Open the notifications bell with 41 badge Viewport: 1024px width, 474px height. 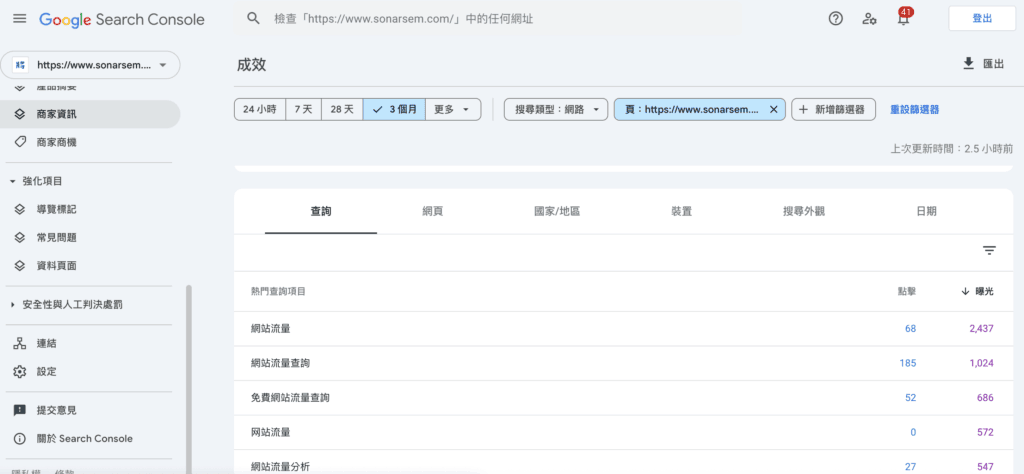coord(903,18)
